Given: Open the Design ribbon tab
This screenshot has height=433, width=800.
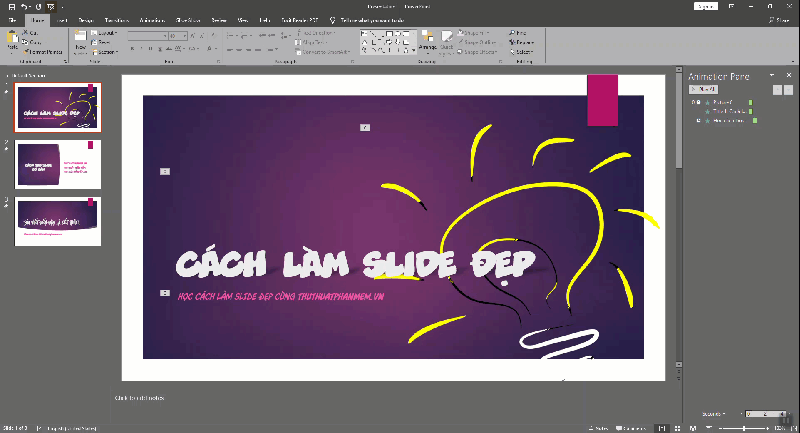Looking at the screenshot, I should [86, 20].
